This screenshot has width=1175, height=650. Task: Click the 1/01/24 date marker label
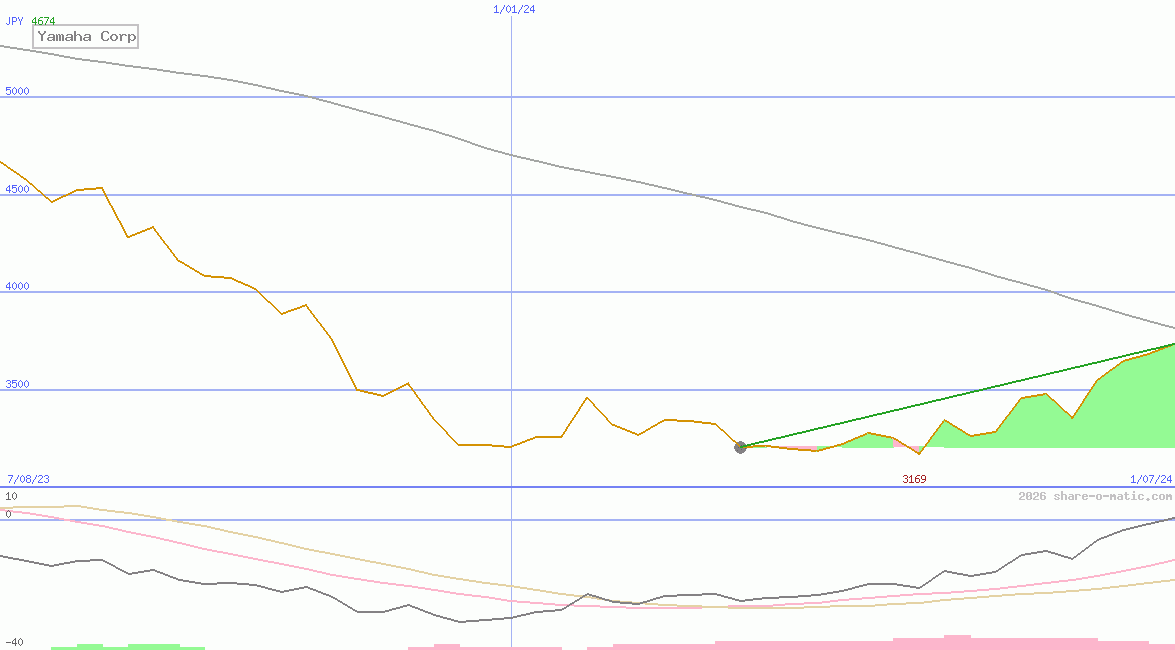[x=514, y=9]
